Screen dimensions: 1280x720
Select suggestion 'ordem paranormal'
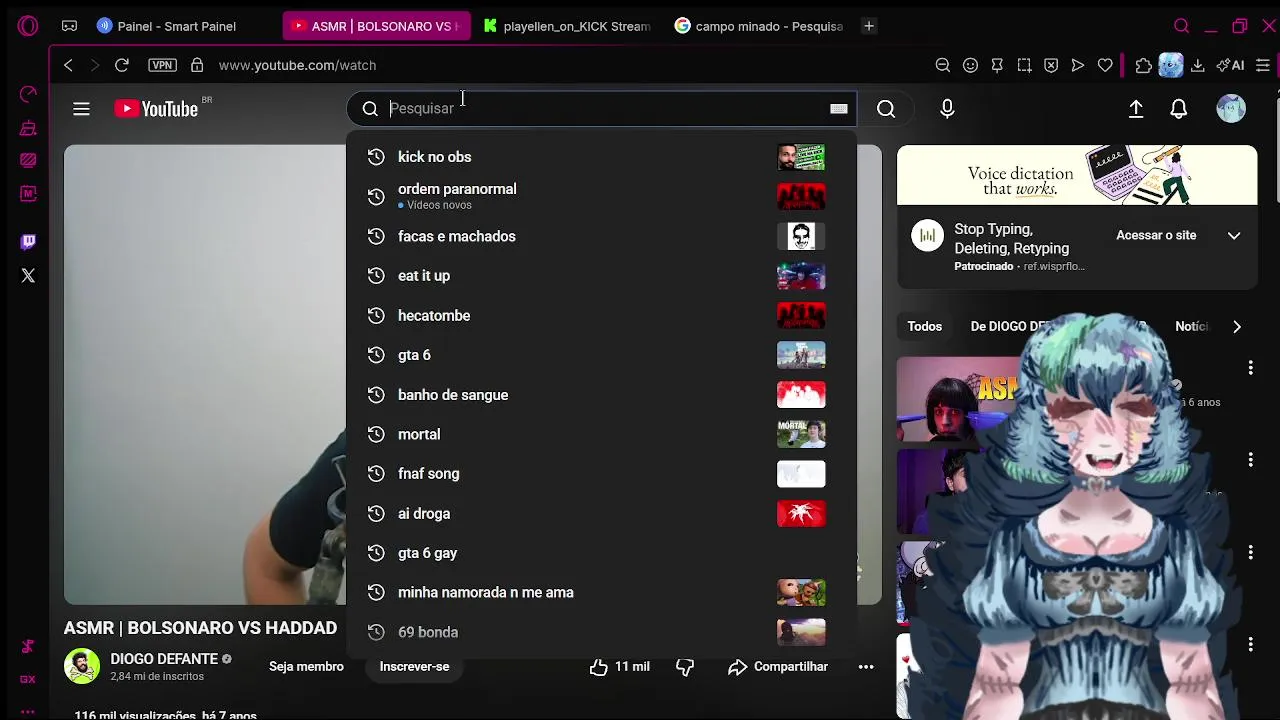pyautogui.click(x=601, y=196)
